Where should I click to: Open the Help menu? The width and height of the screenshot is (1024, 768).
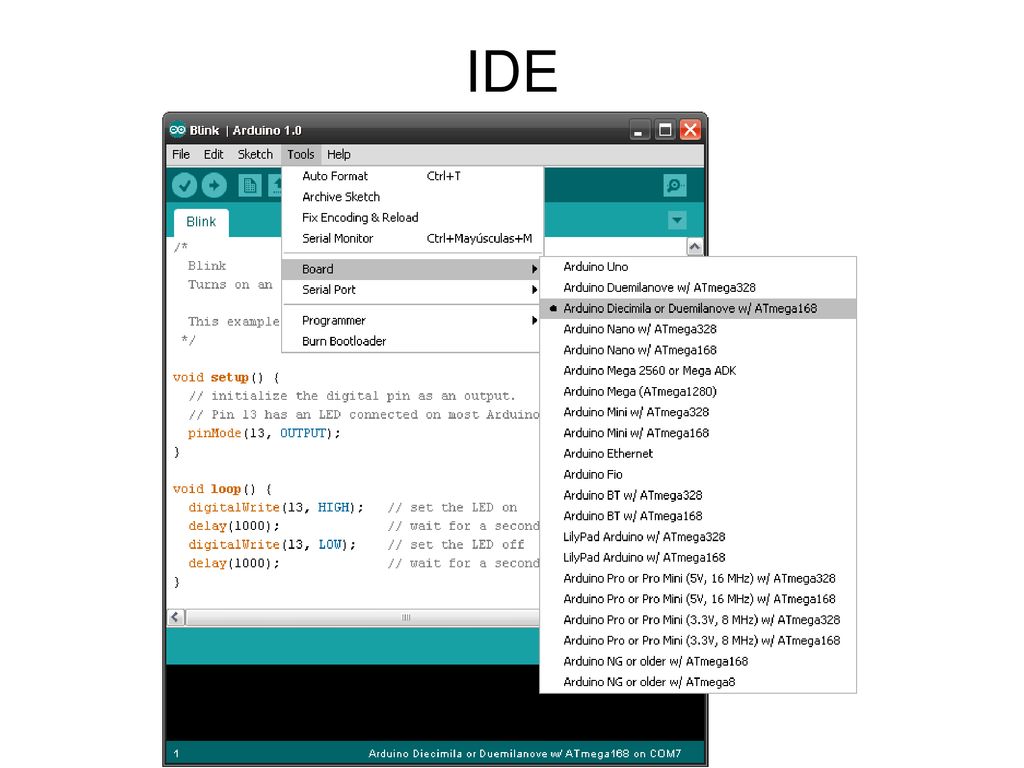[338, 155]
